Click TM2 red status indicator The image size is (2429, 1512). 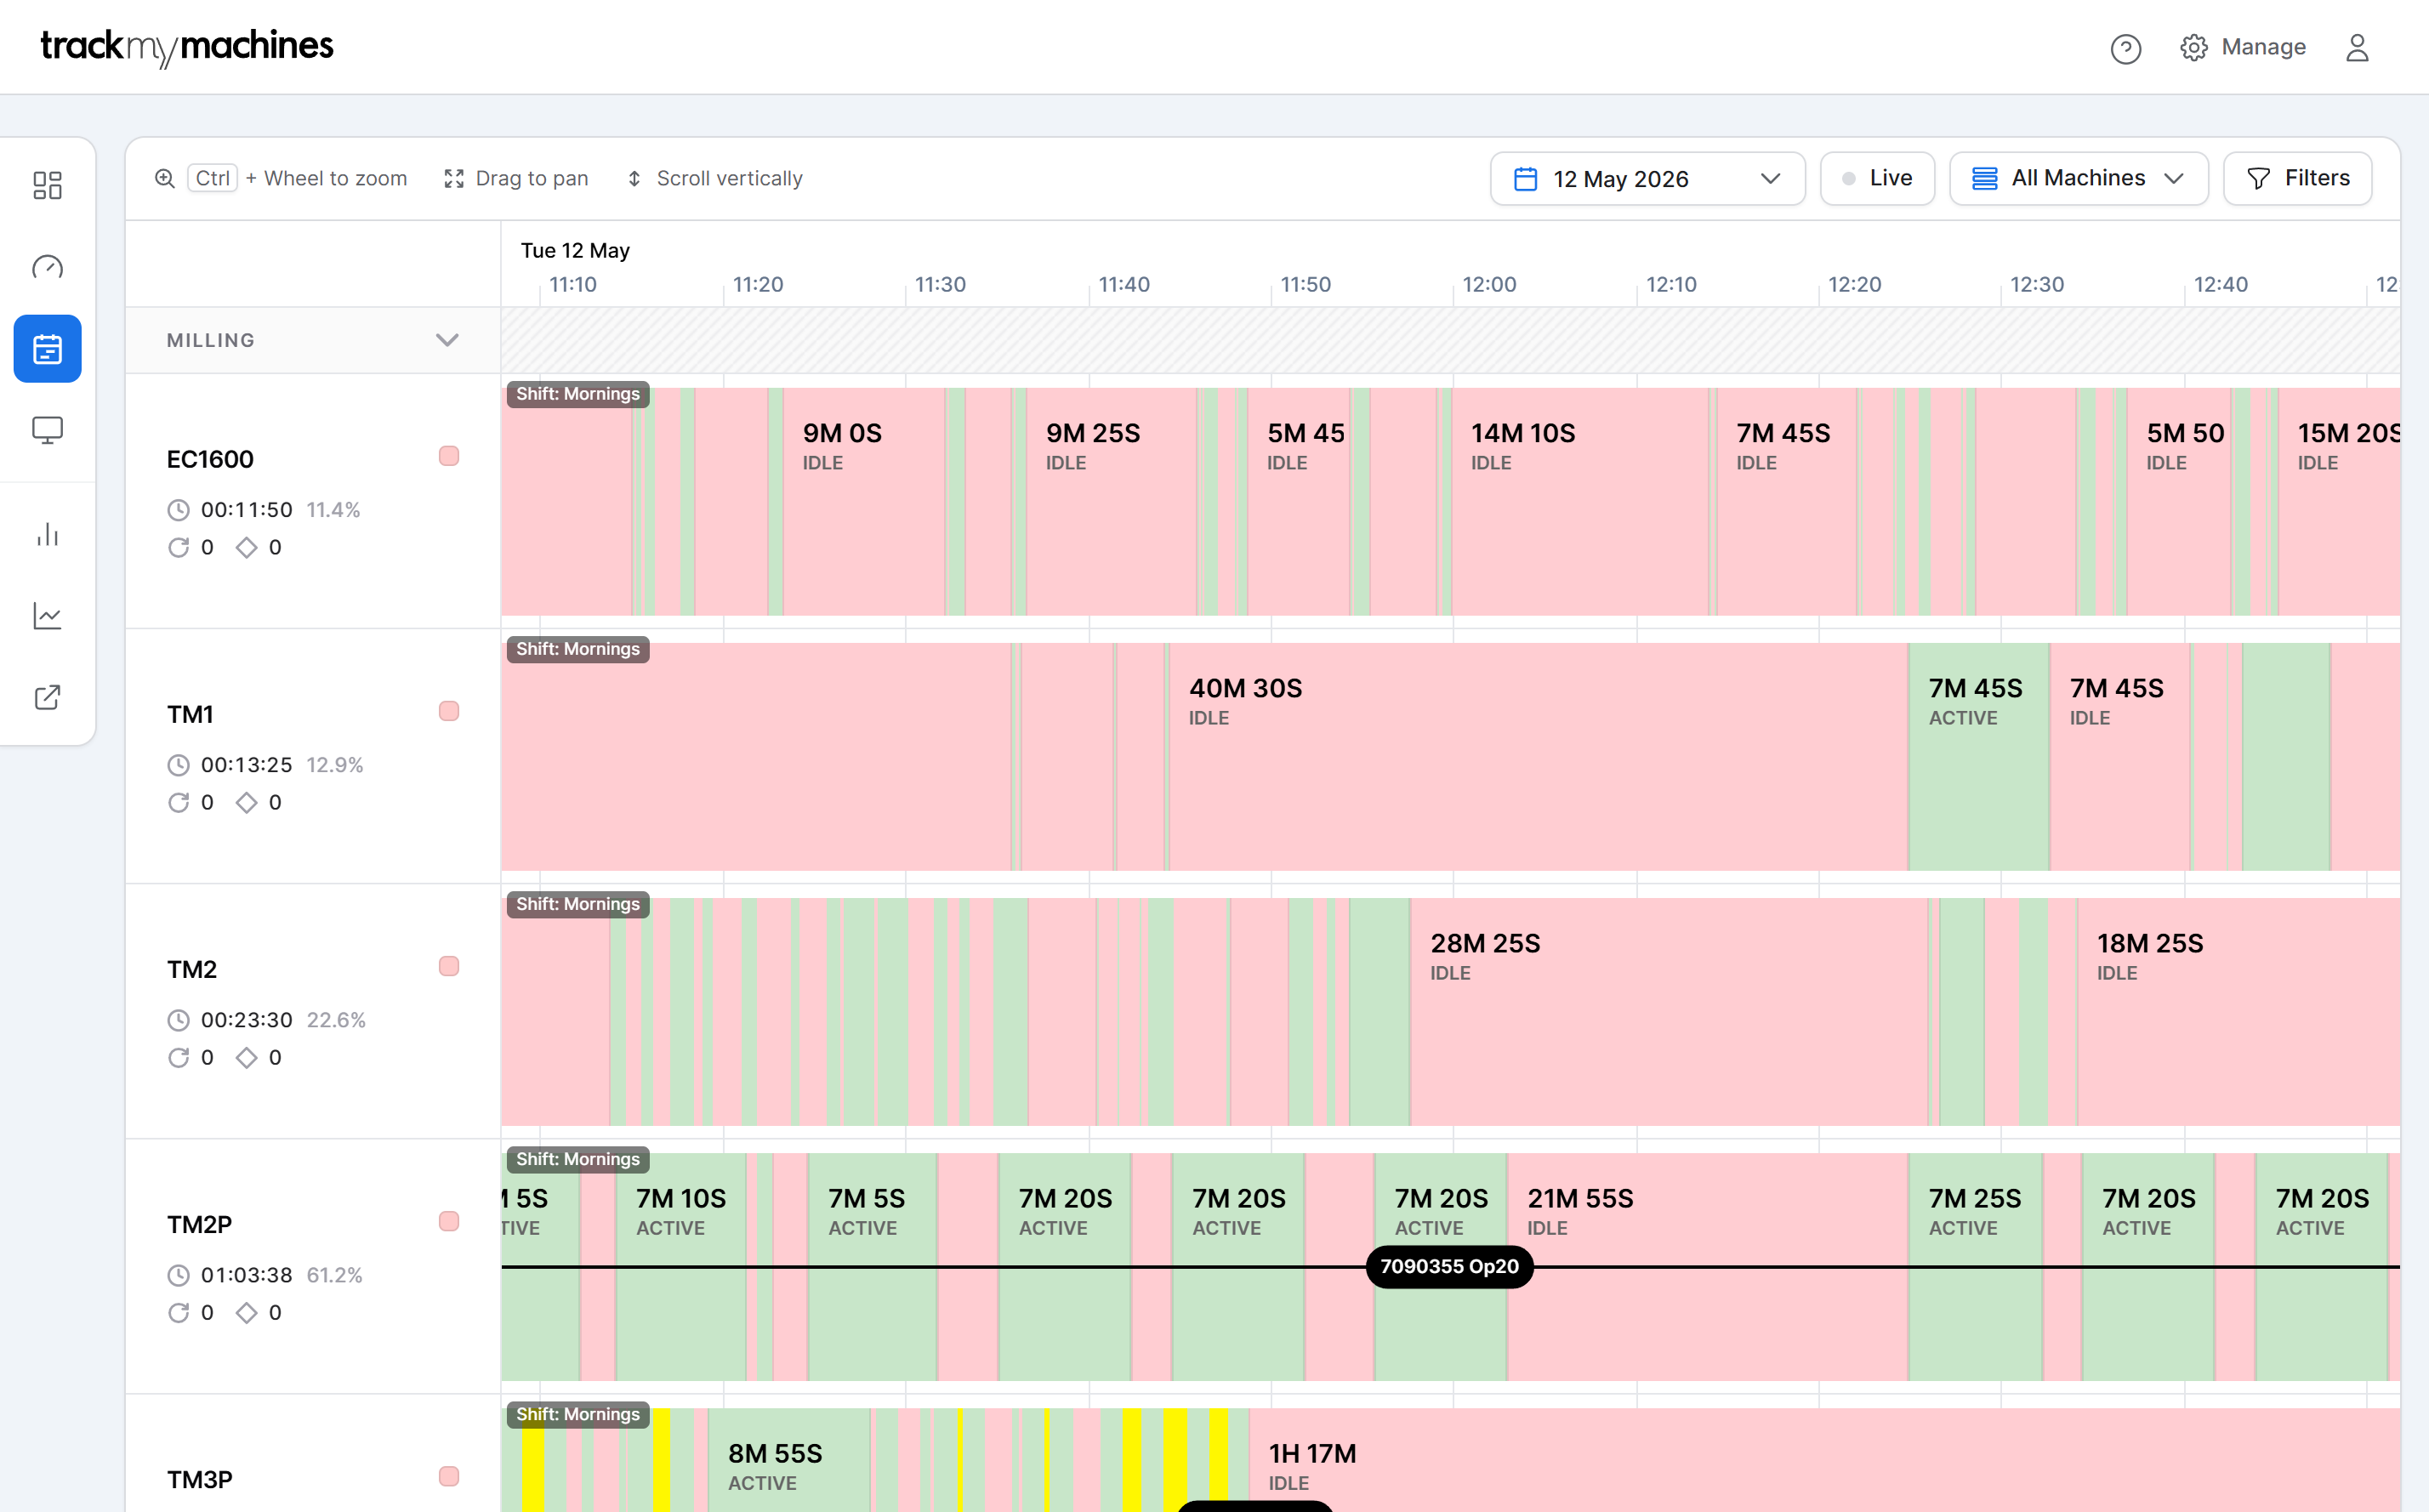tap(449, 966)
